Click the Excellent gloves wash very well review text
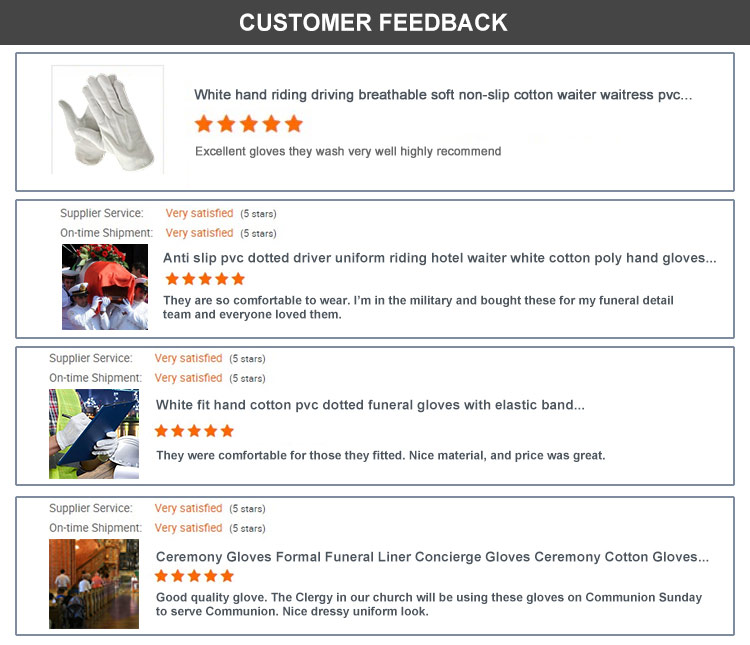This screenshot has width=750, height=645. pyautogui.click(x=348, y=151)
